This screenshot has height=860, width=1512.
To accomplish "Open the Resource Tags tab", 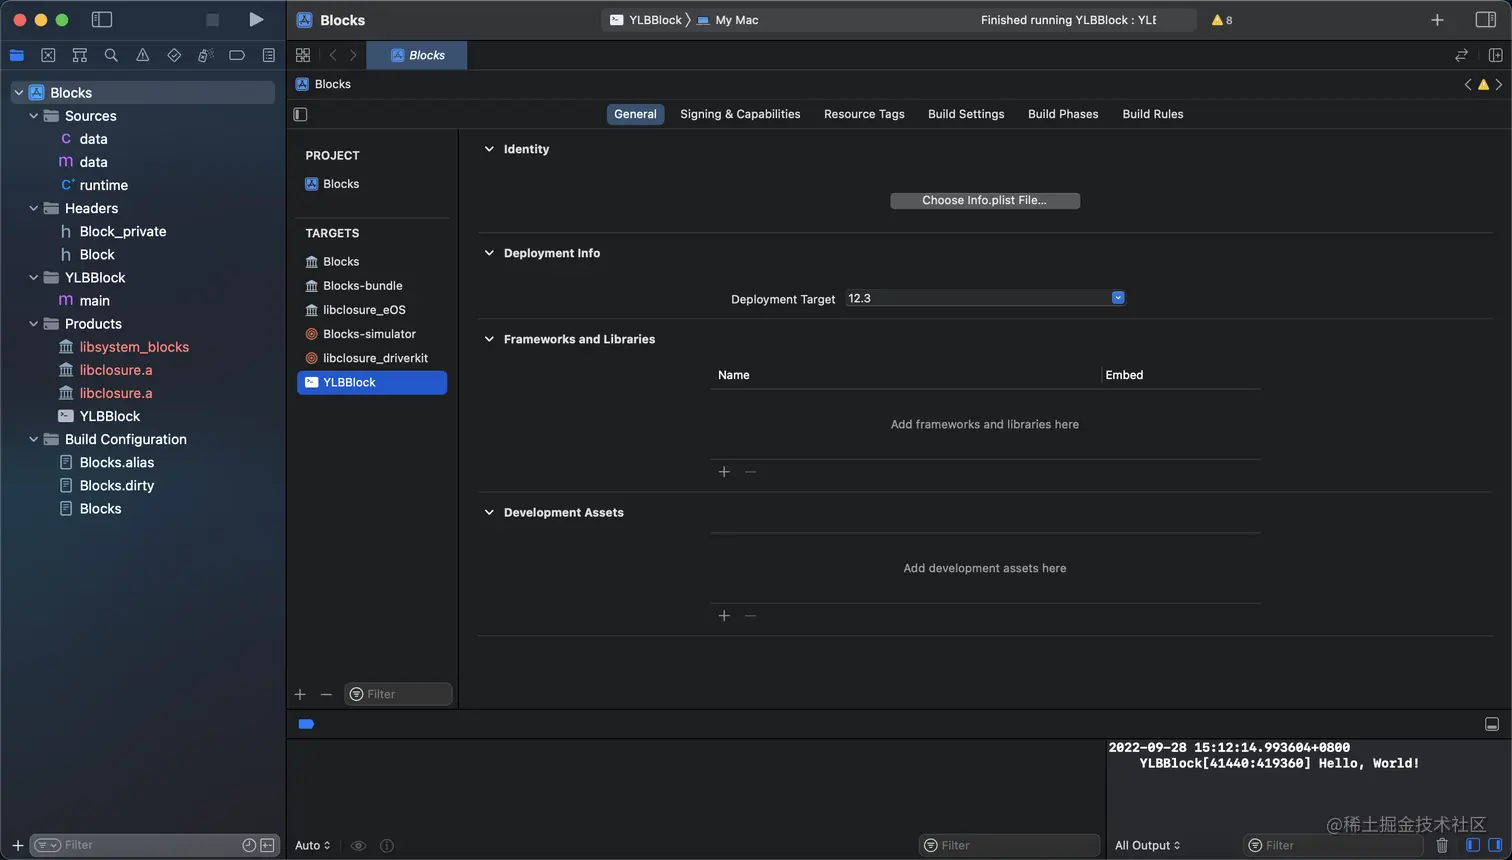I will [864, 114].
